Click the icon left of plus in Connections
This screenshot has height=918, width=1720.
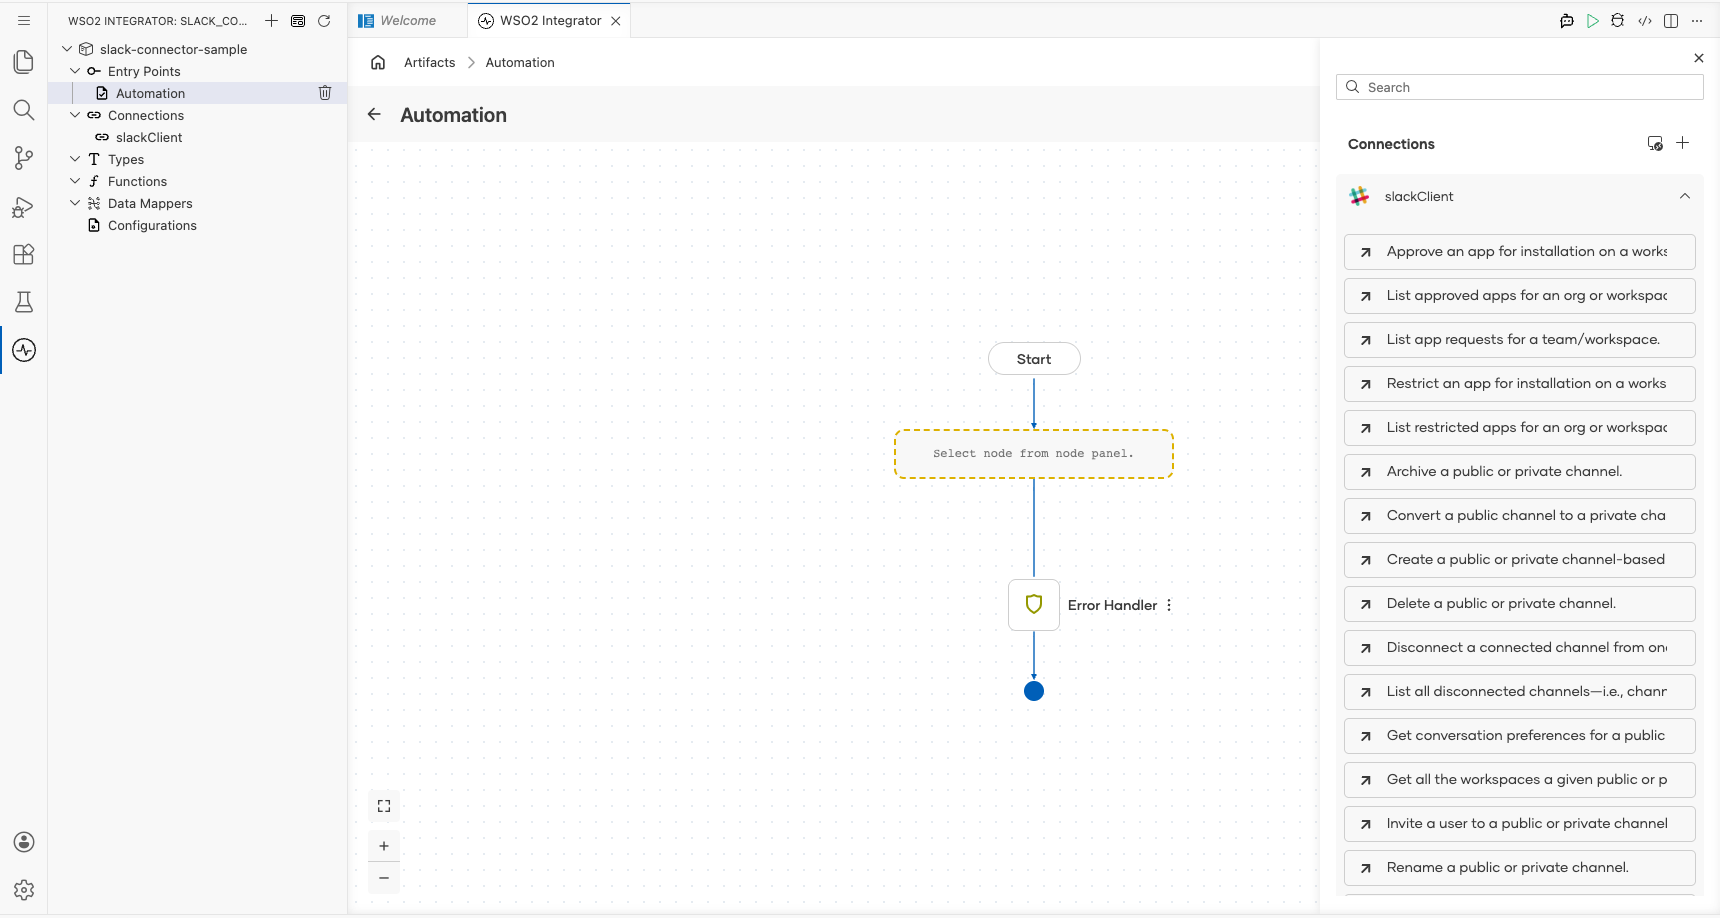pyautogui.click(x=1655, y=143)
